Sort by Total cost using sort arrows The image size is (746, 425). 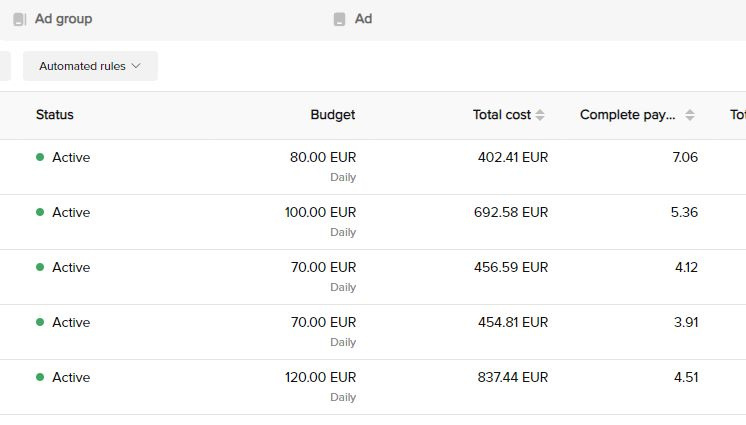[540, 115]
